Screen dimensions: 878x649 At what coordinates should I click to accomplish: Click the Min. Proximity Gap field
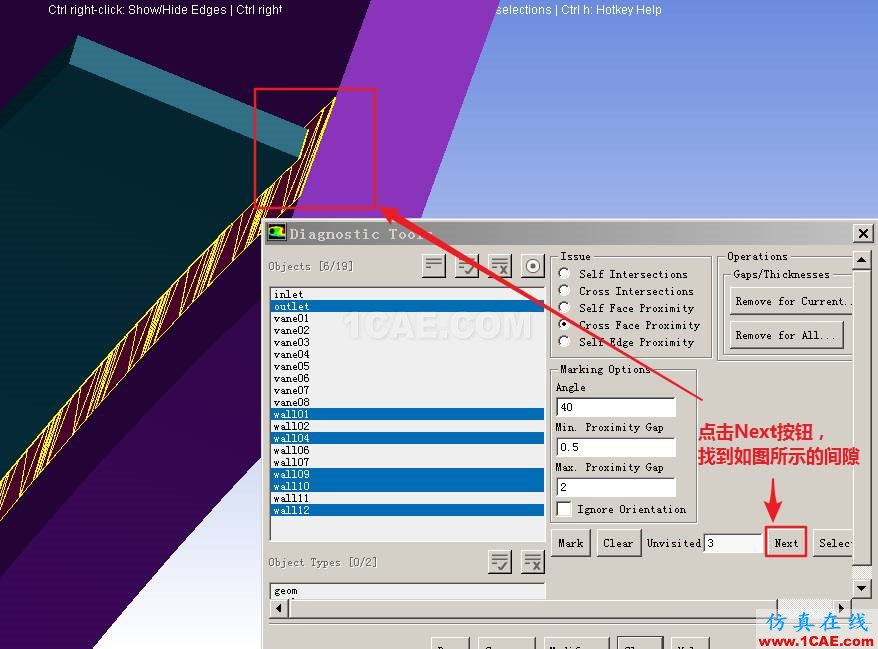(616, 447)
